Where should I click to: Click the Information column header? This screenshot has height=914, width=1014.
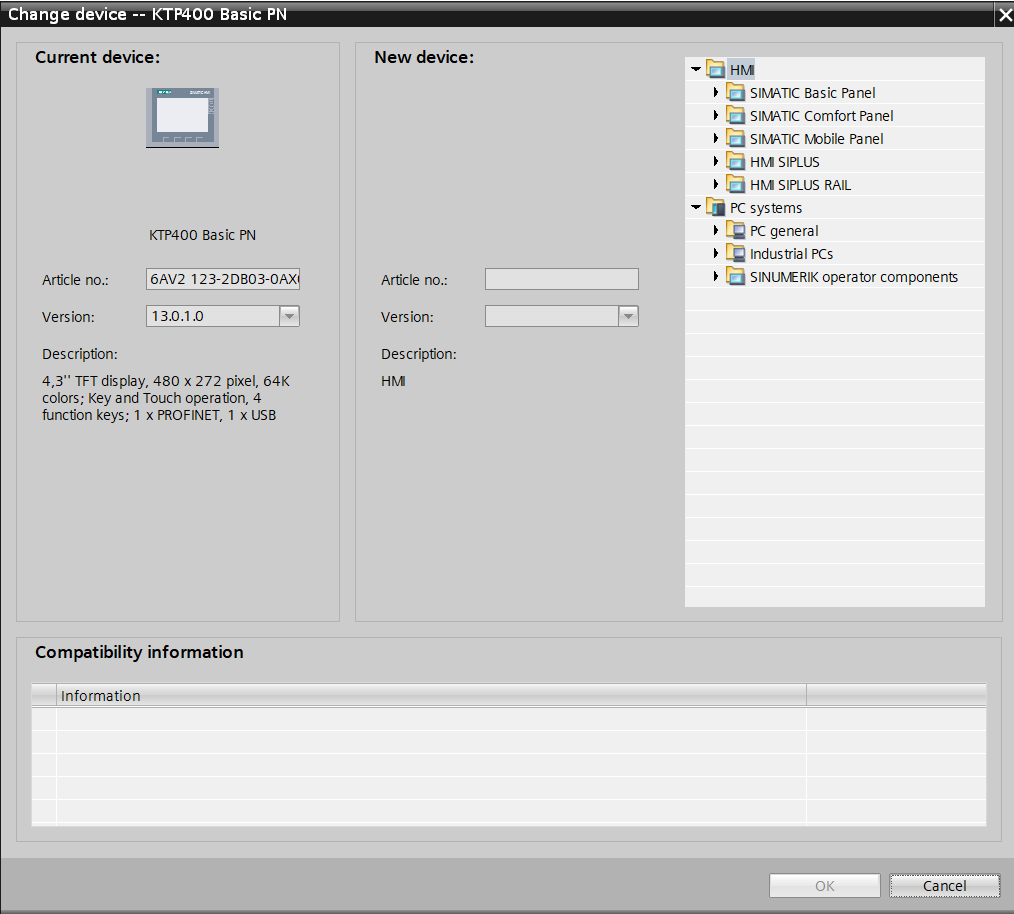(431, 695)
